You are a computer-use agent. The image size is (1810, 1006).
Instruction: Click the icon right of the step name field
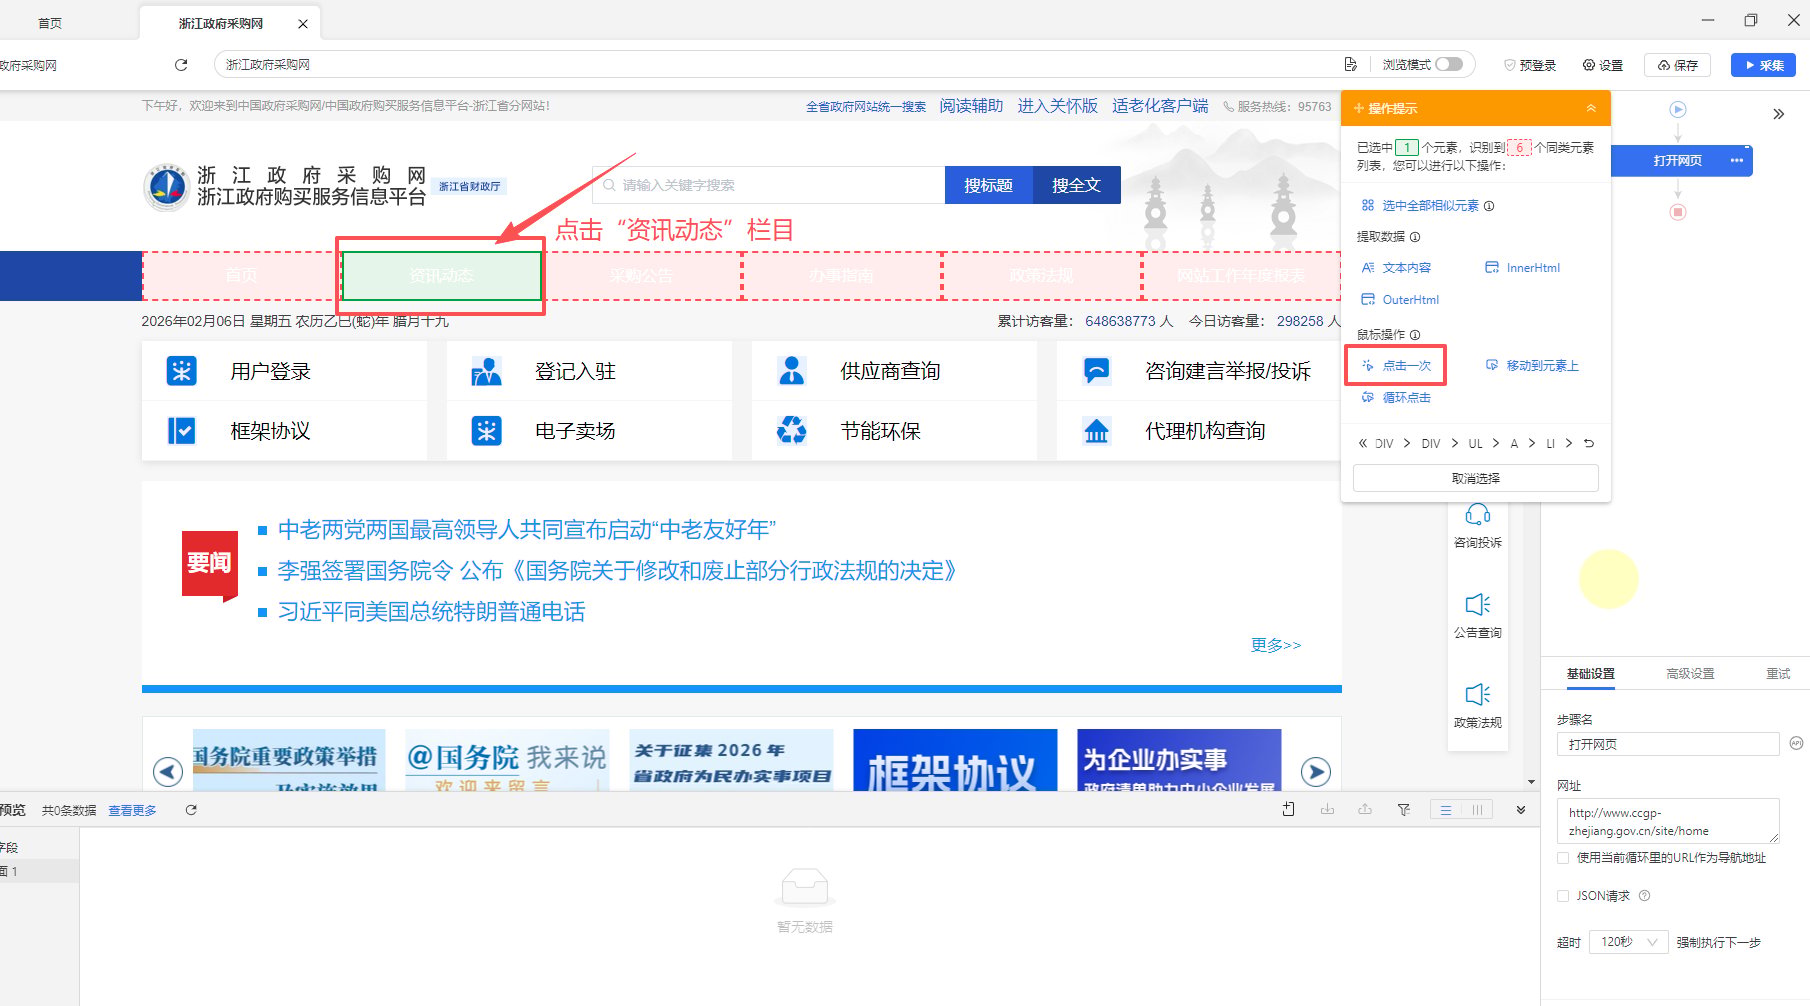click(x=1796, y=743)
